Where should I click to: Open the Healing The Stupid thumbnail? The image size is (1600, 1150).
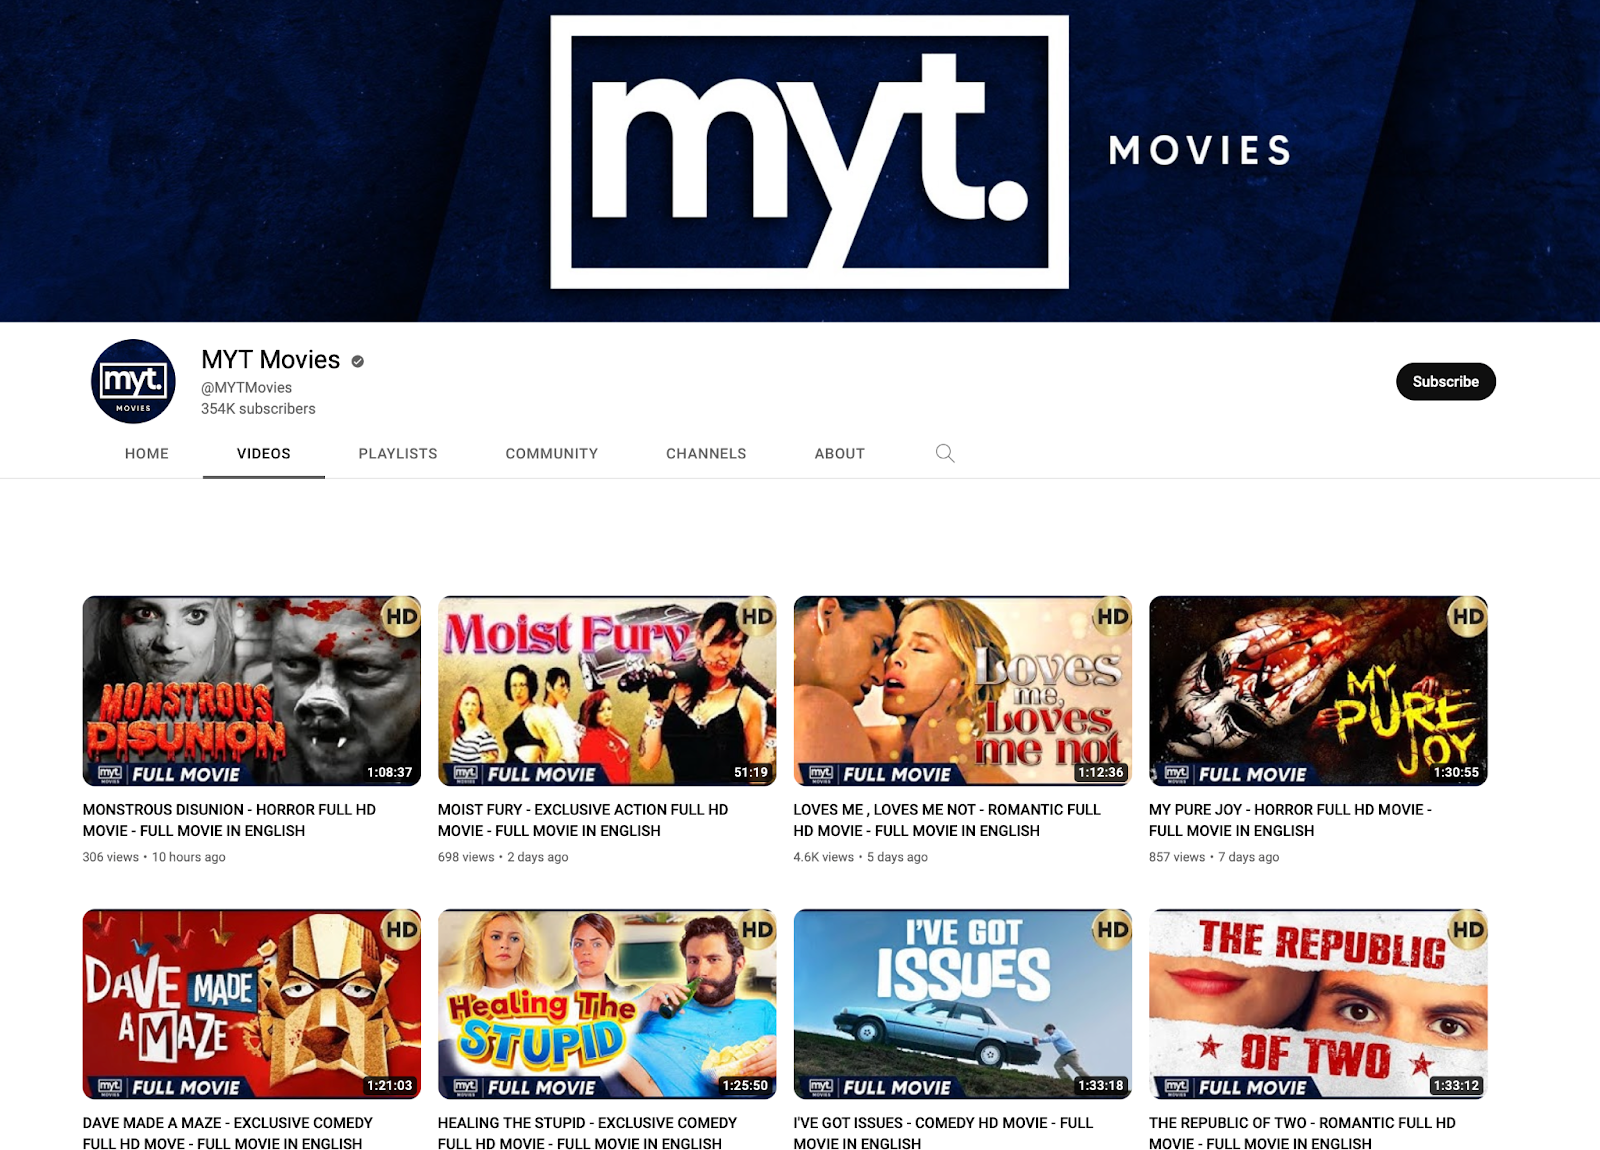[607, 1004]
